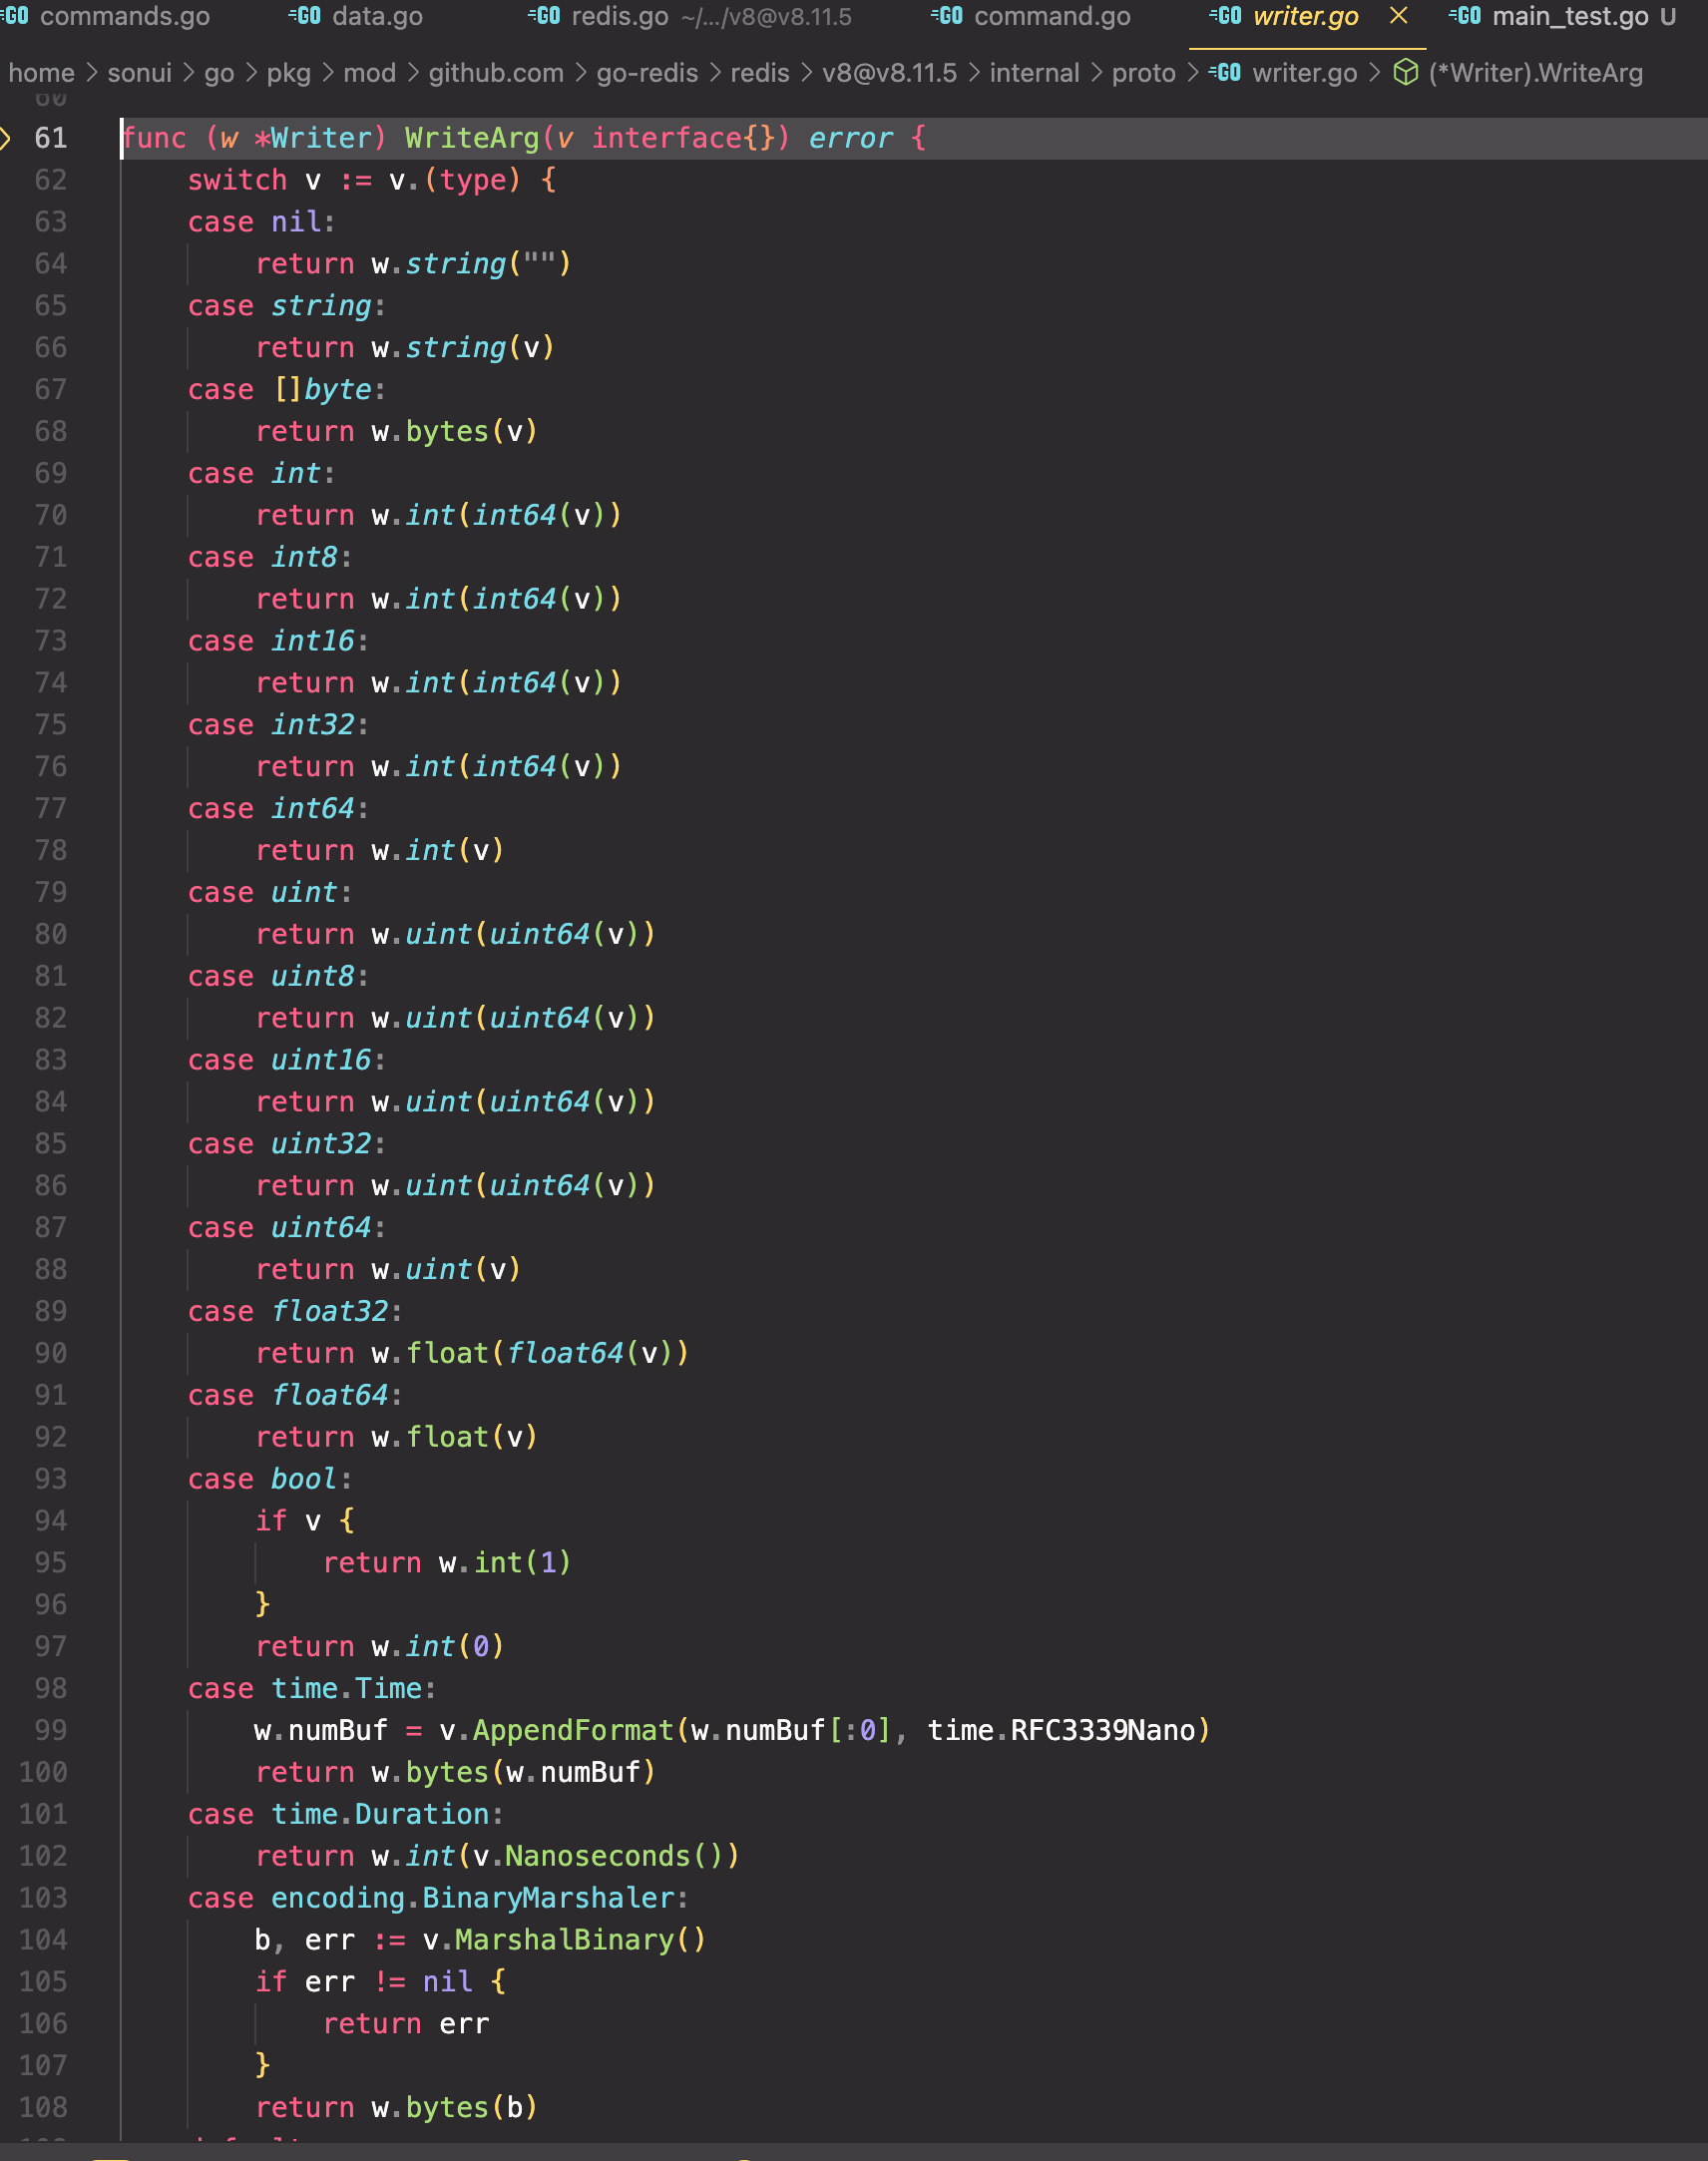Switch to the data.go tab

(x=378, y=16)
